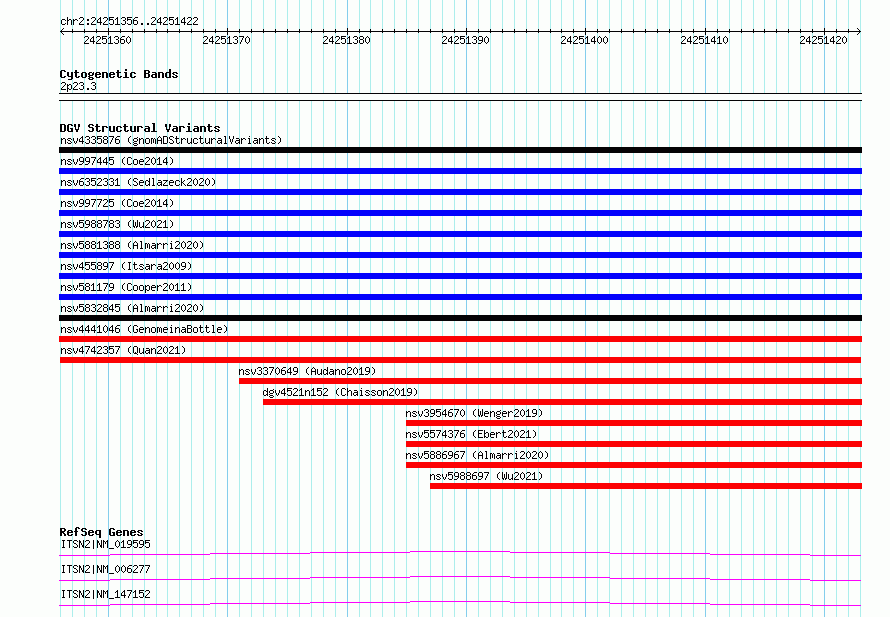Click the black bar under nsv4335876

click(x=460, y=150)
